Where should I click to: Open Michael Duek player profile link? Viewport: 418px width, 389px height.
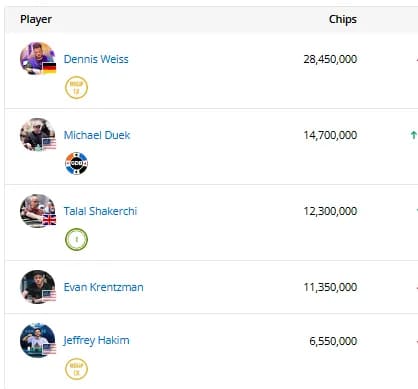tap(97, 135)
